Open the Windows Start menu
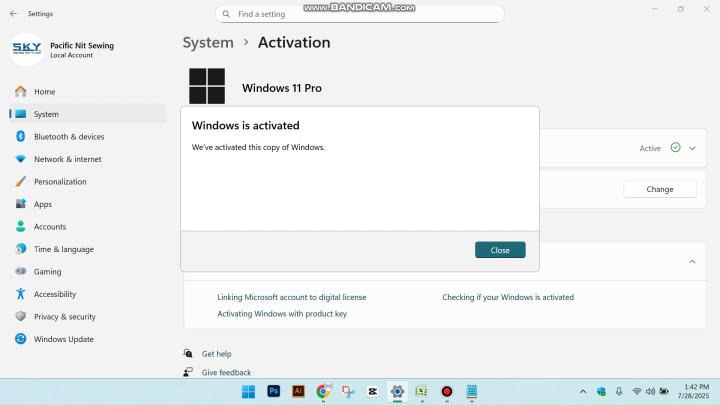 click(x=248, y=392)
